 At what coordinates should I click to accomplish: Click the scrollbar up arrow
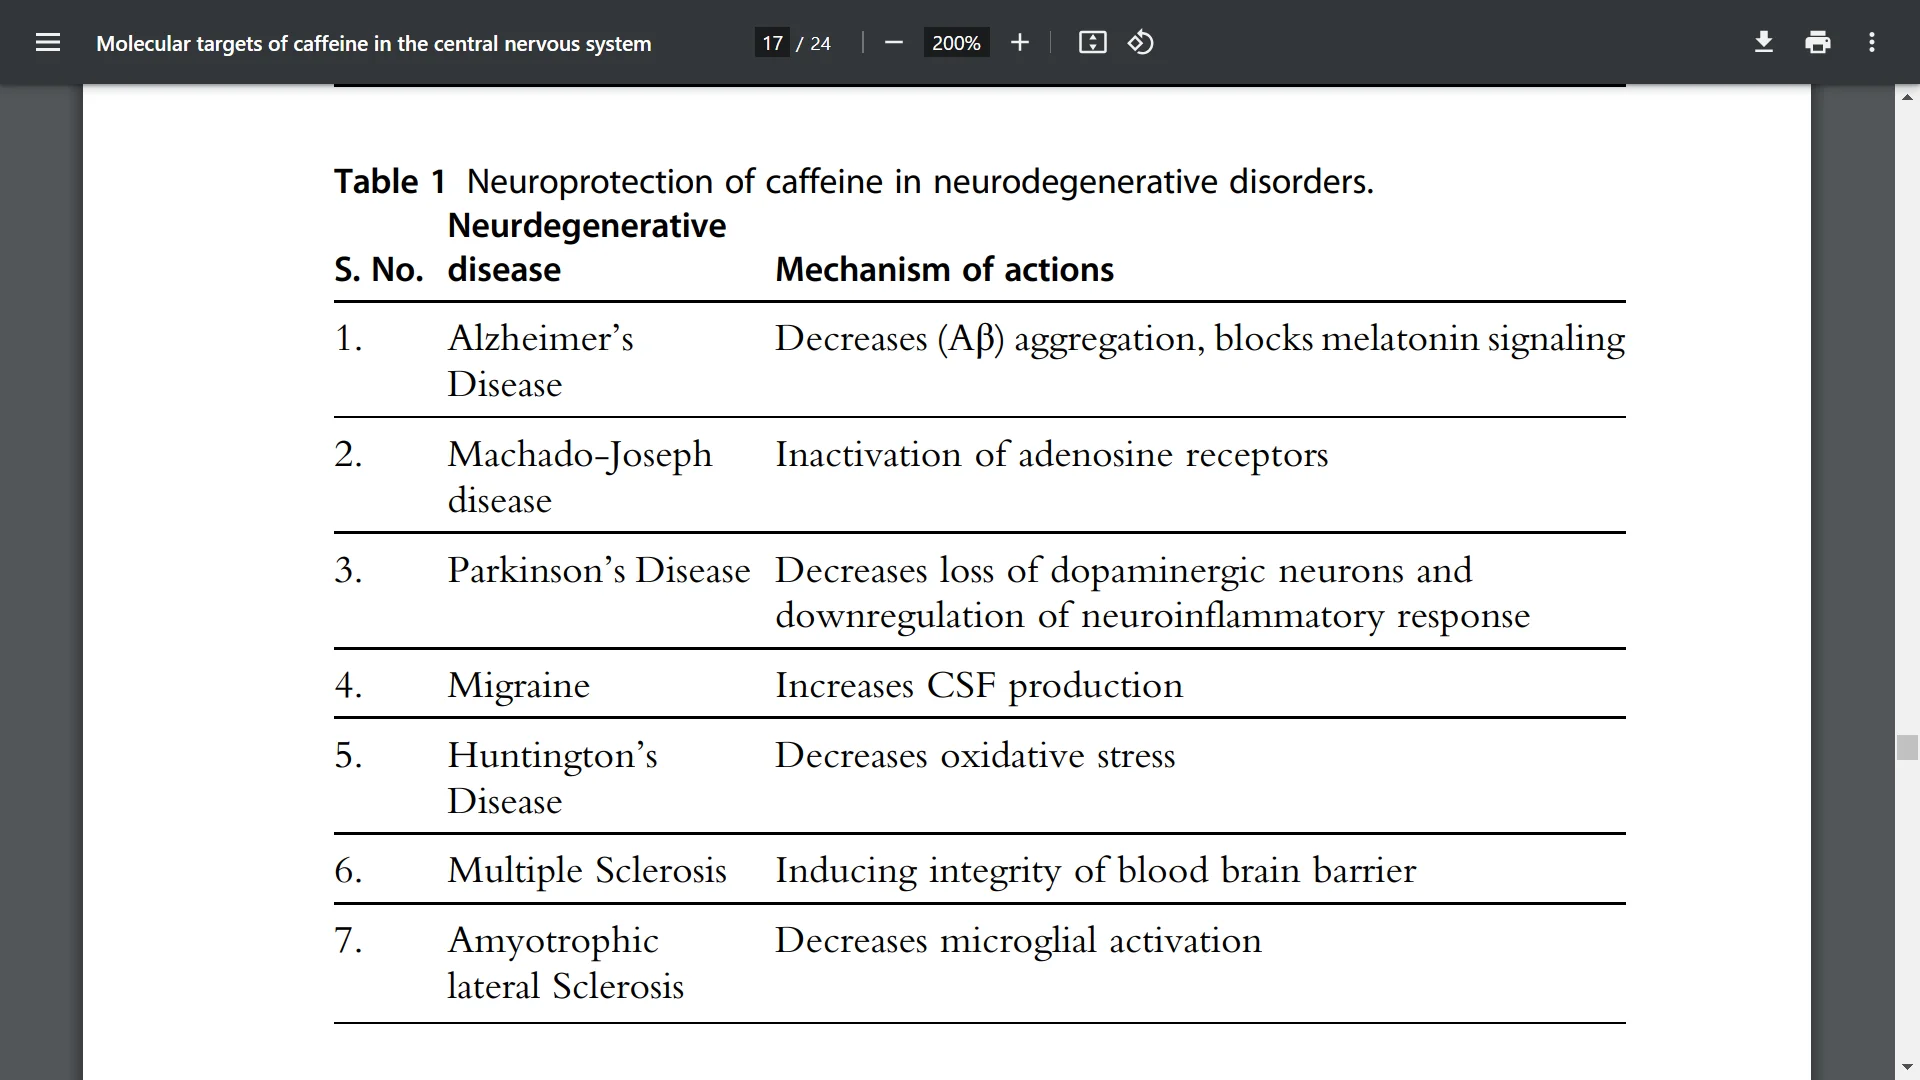(x=1907, y=97)
